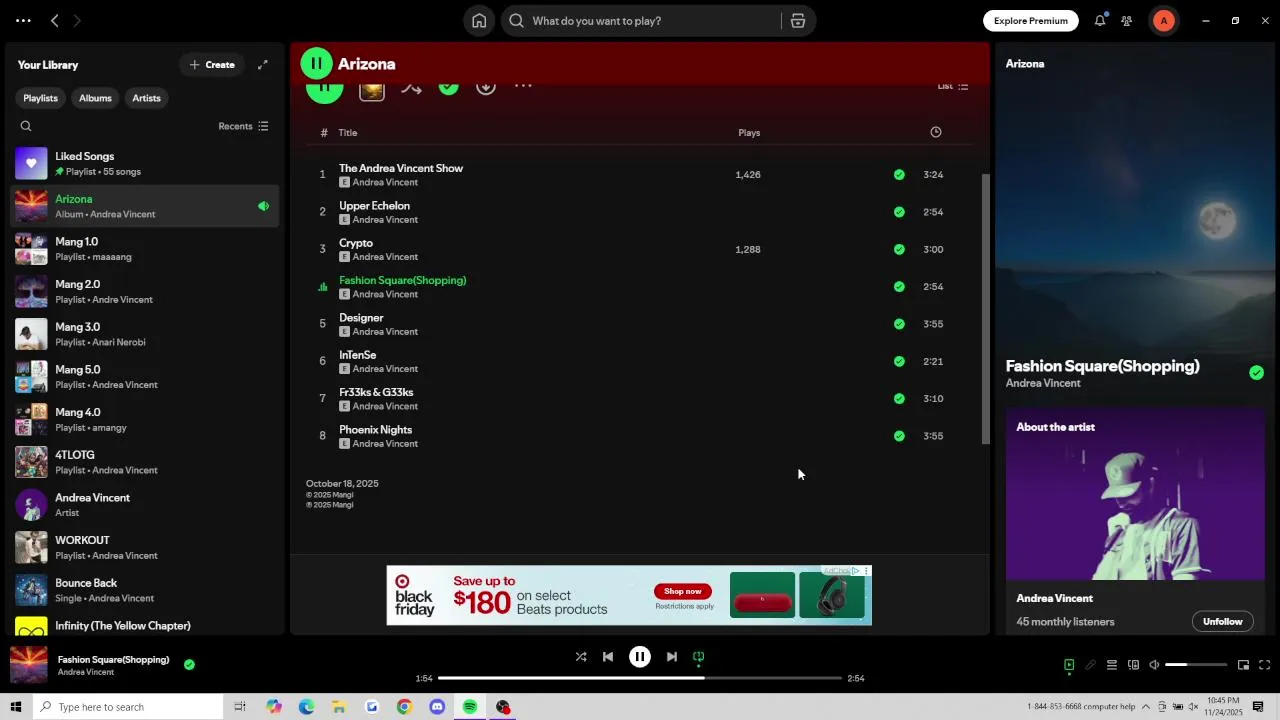The height and width of the screenshot is (720, 1280).
Task: Filter library by Artists
Action: tap(146, 98)
